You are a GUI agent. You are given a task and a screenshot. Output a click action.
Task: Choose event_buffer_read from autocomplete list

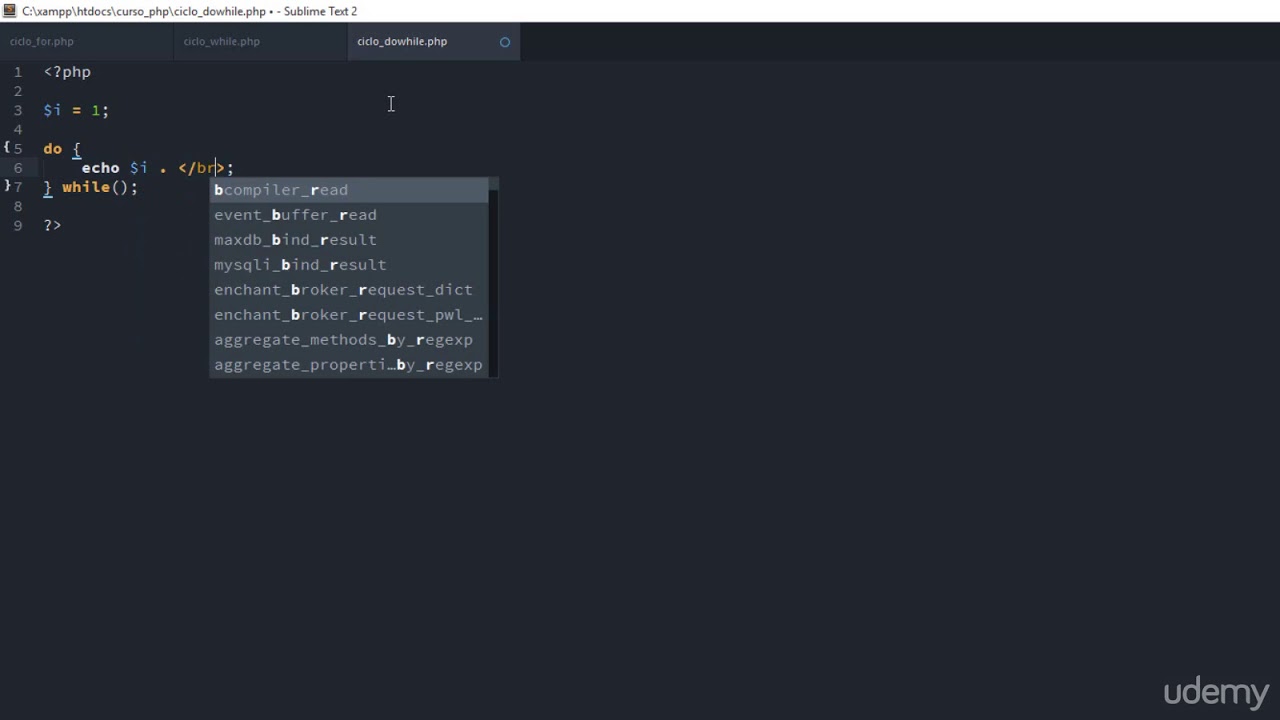pyautogui.click(x=349, y=215)
